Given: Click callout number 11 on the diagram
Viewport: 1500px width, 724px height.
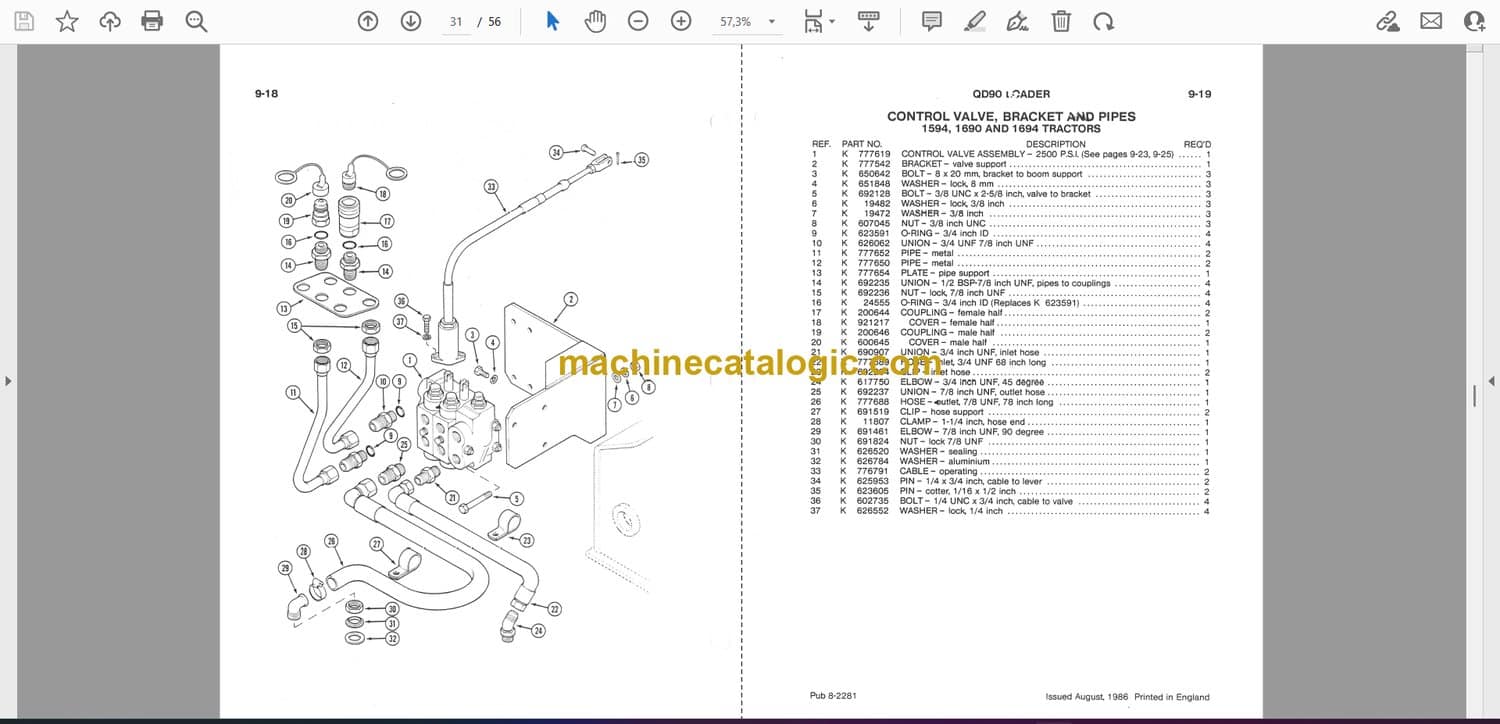Looking at the screenshot, I should pyautogui.click(x=293, y=393).
